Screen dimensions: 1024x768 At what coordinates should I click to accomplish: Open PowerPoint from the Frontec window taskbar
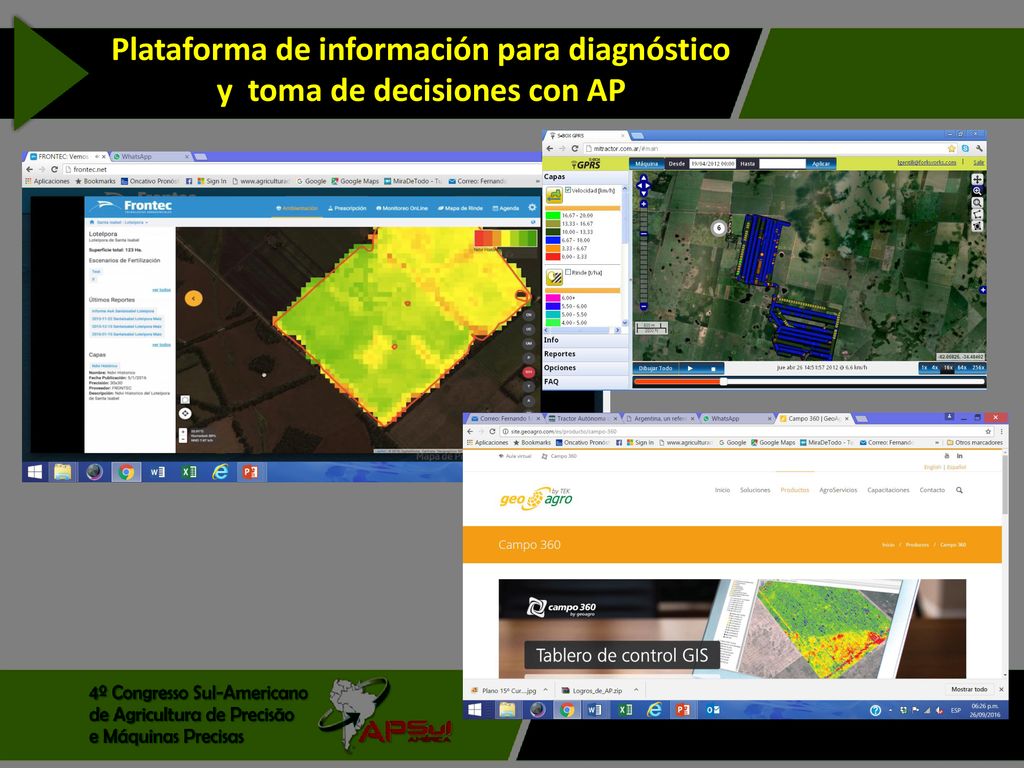[250, 472]
